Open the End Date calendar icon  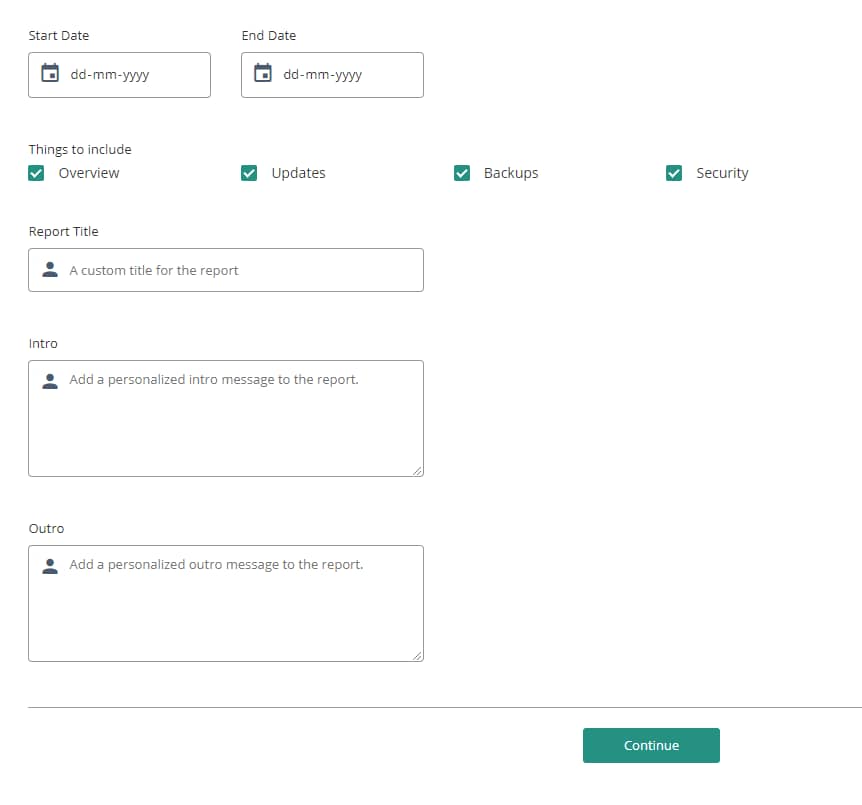pos(263,73)
